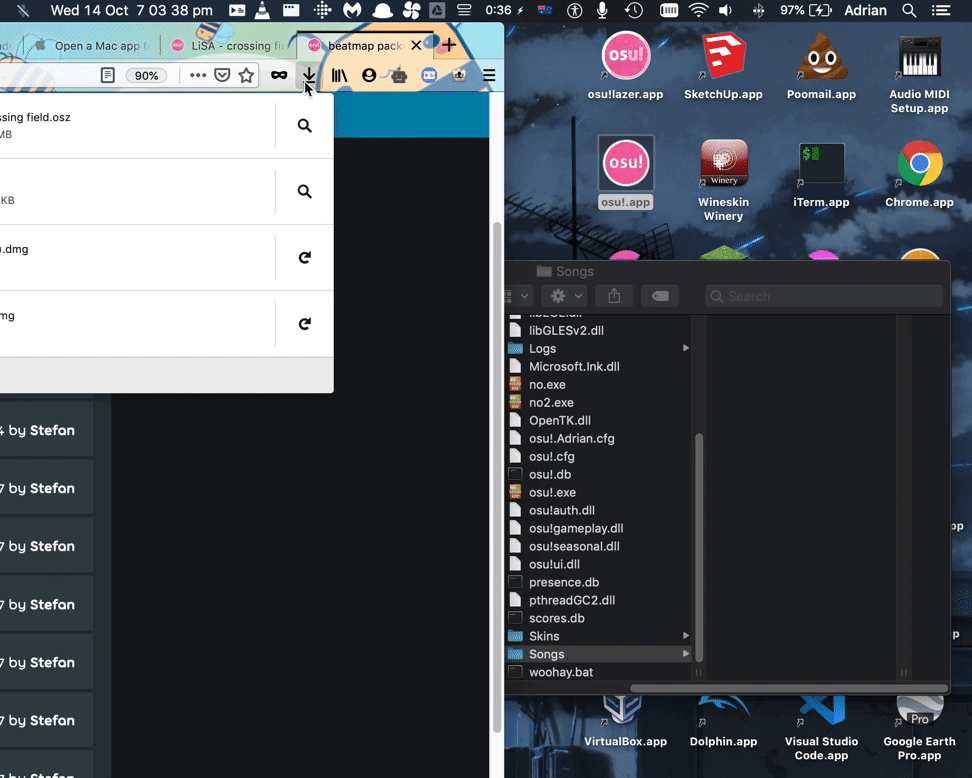Screen dimensions: 972x778
Task: Select iTerm.app on the desktop
Action: pos(821,175)
